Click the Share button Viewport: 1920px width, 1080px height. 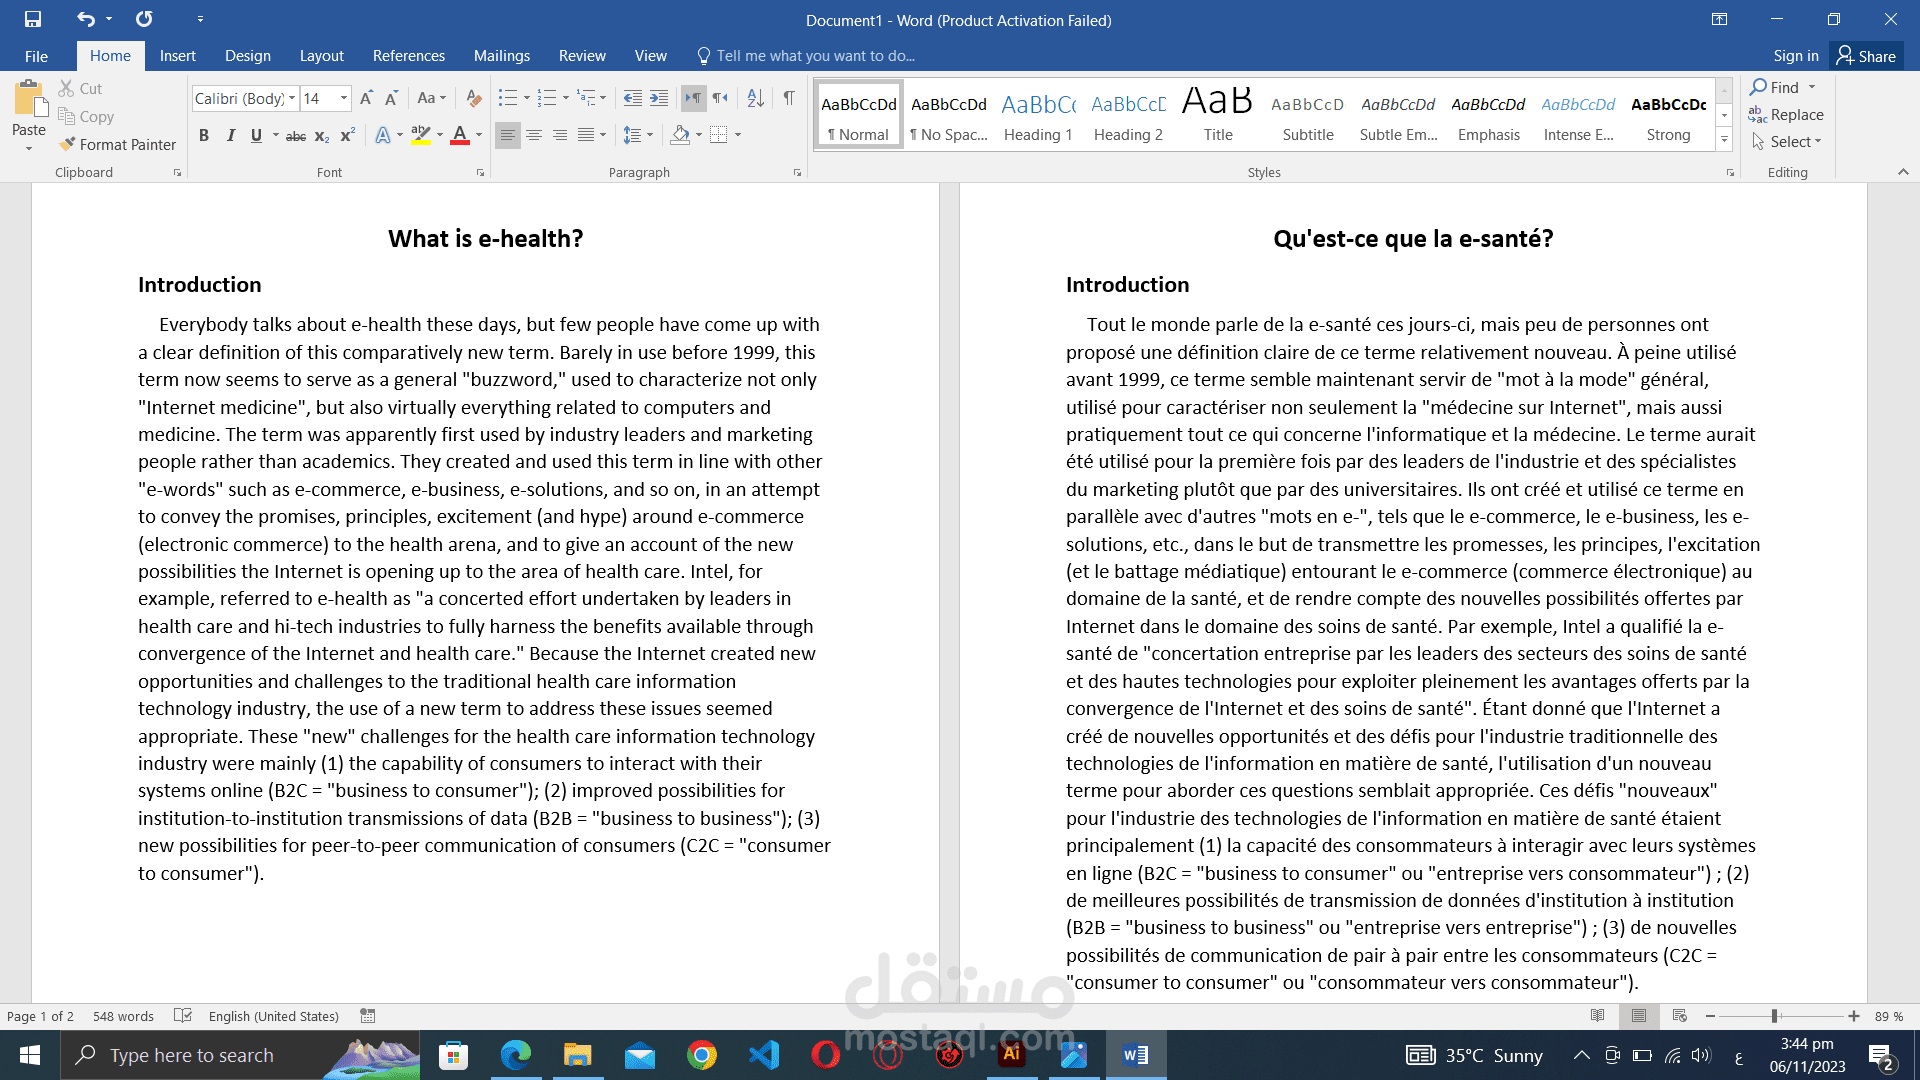(x=1866, y=56)
